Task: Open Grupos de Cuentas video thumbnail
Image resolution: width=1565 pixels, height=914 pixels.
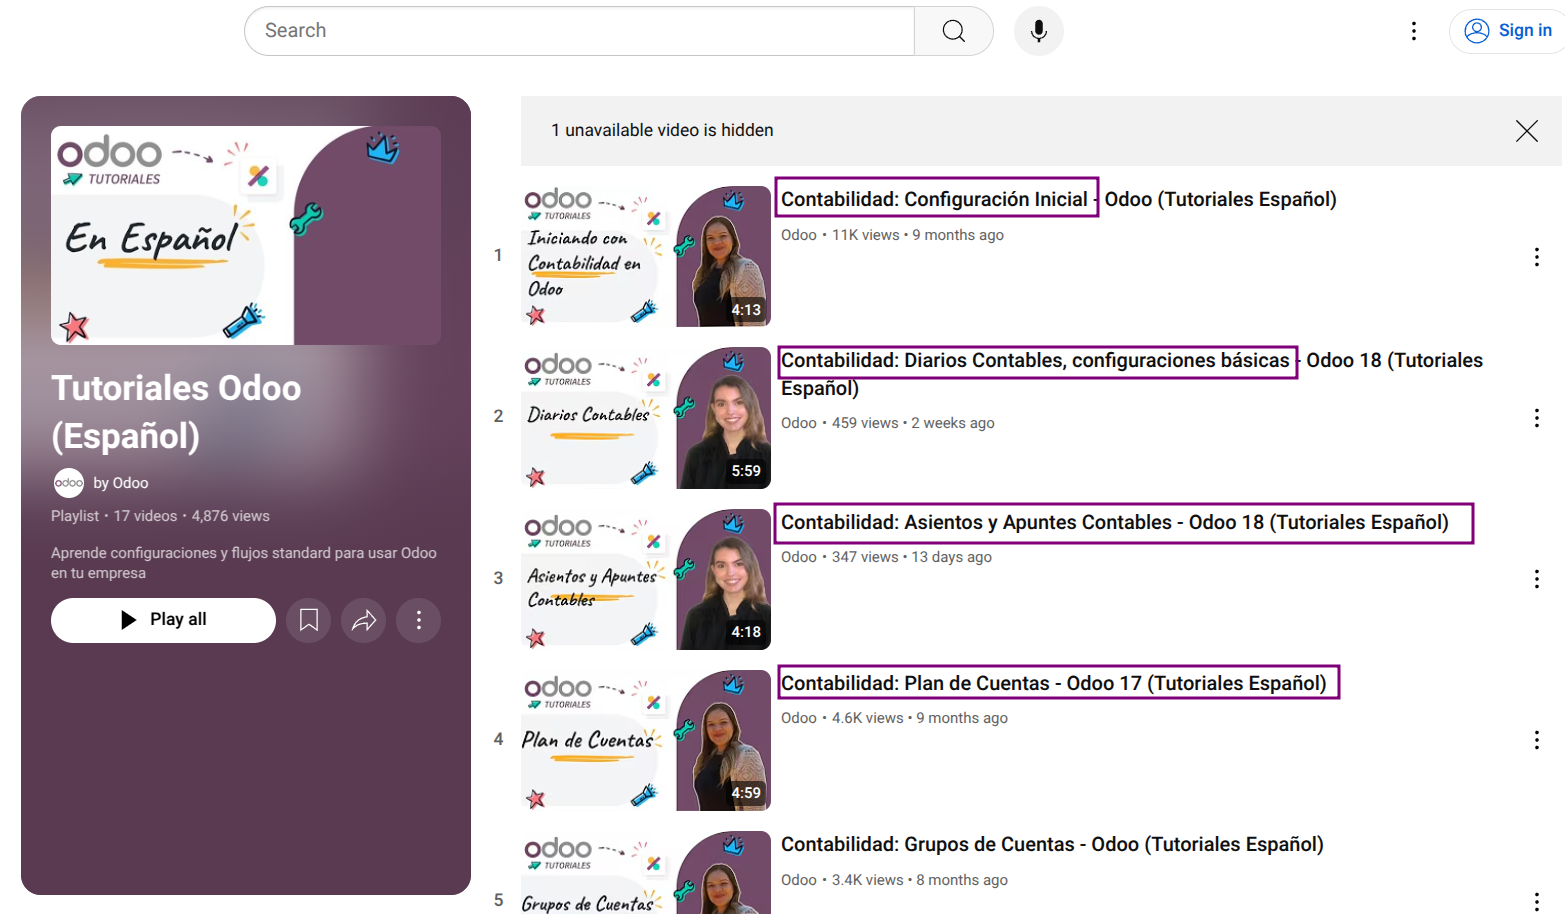Action: (x=646, y=872)
